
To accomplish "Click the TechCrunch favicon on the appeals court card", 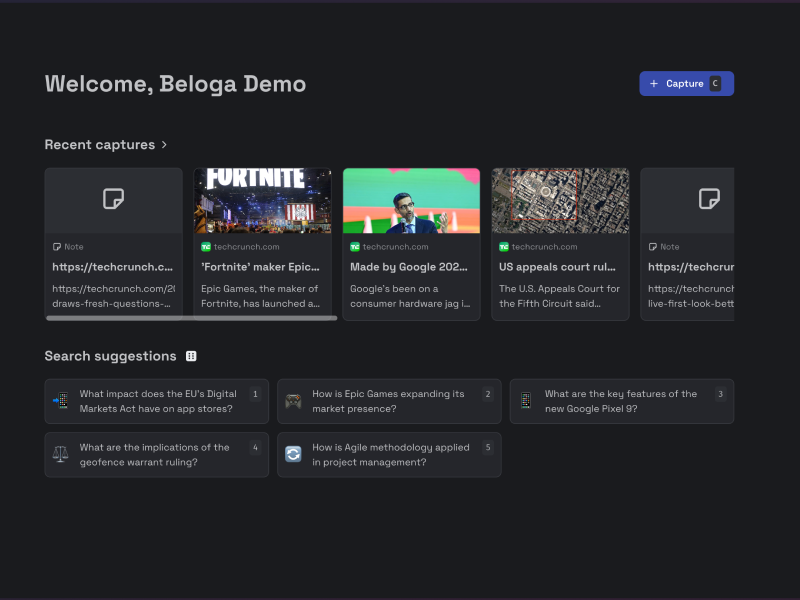I will pyautogui.click(x=504, y=247).
